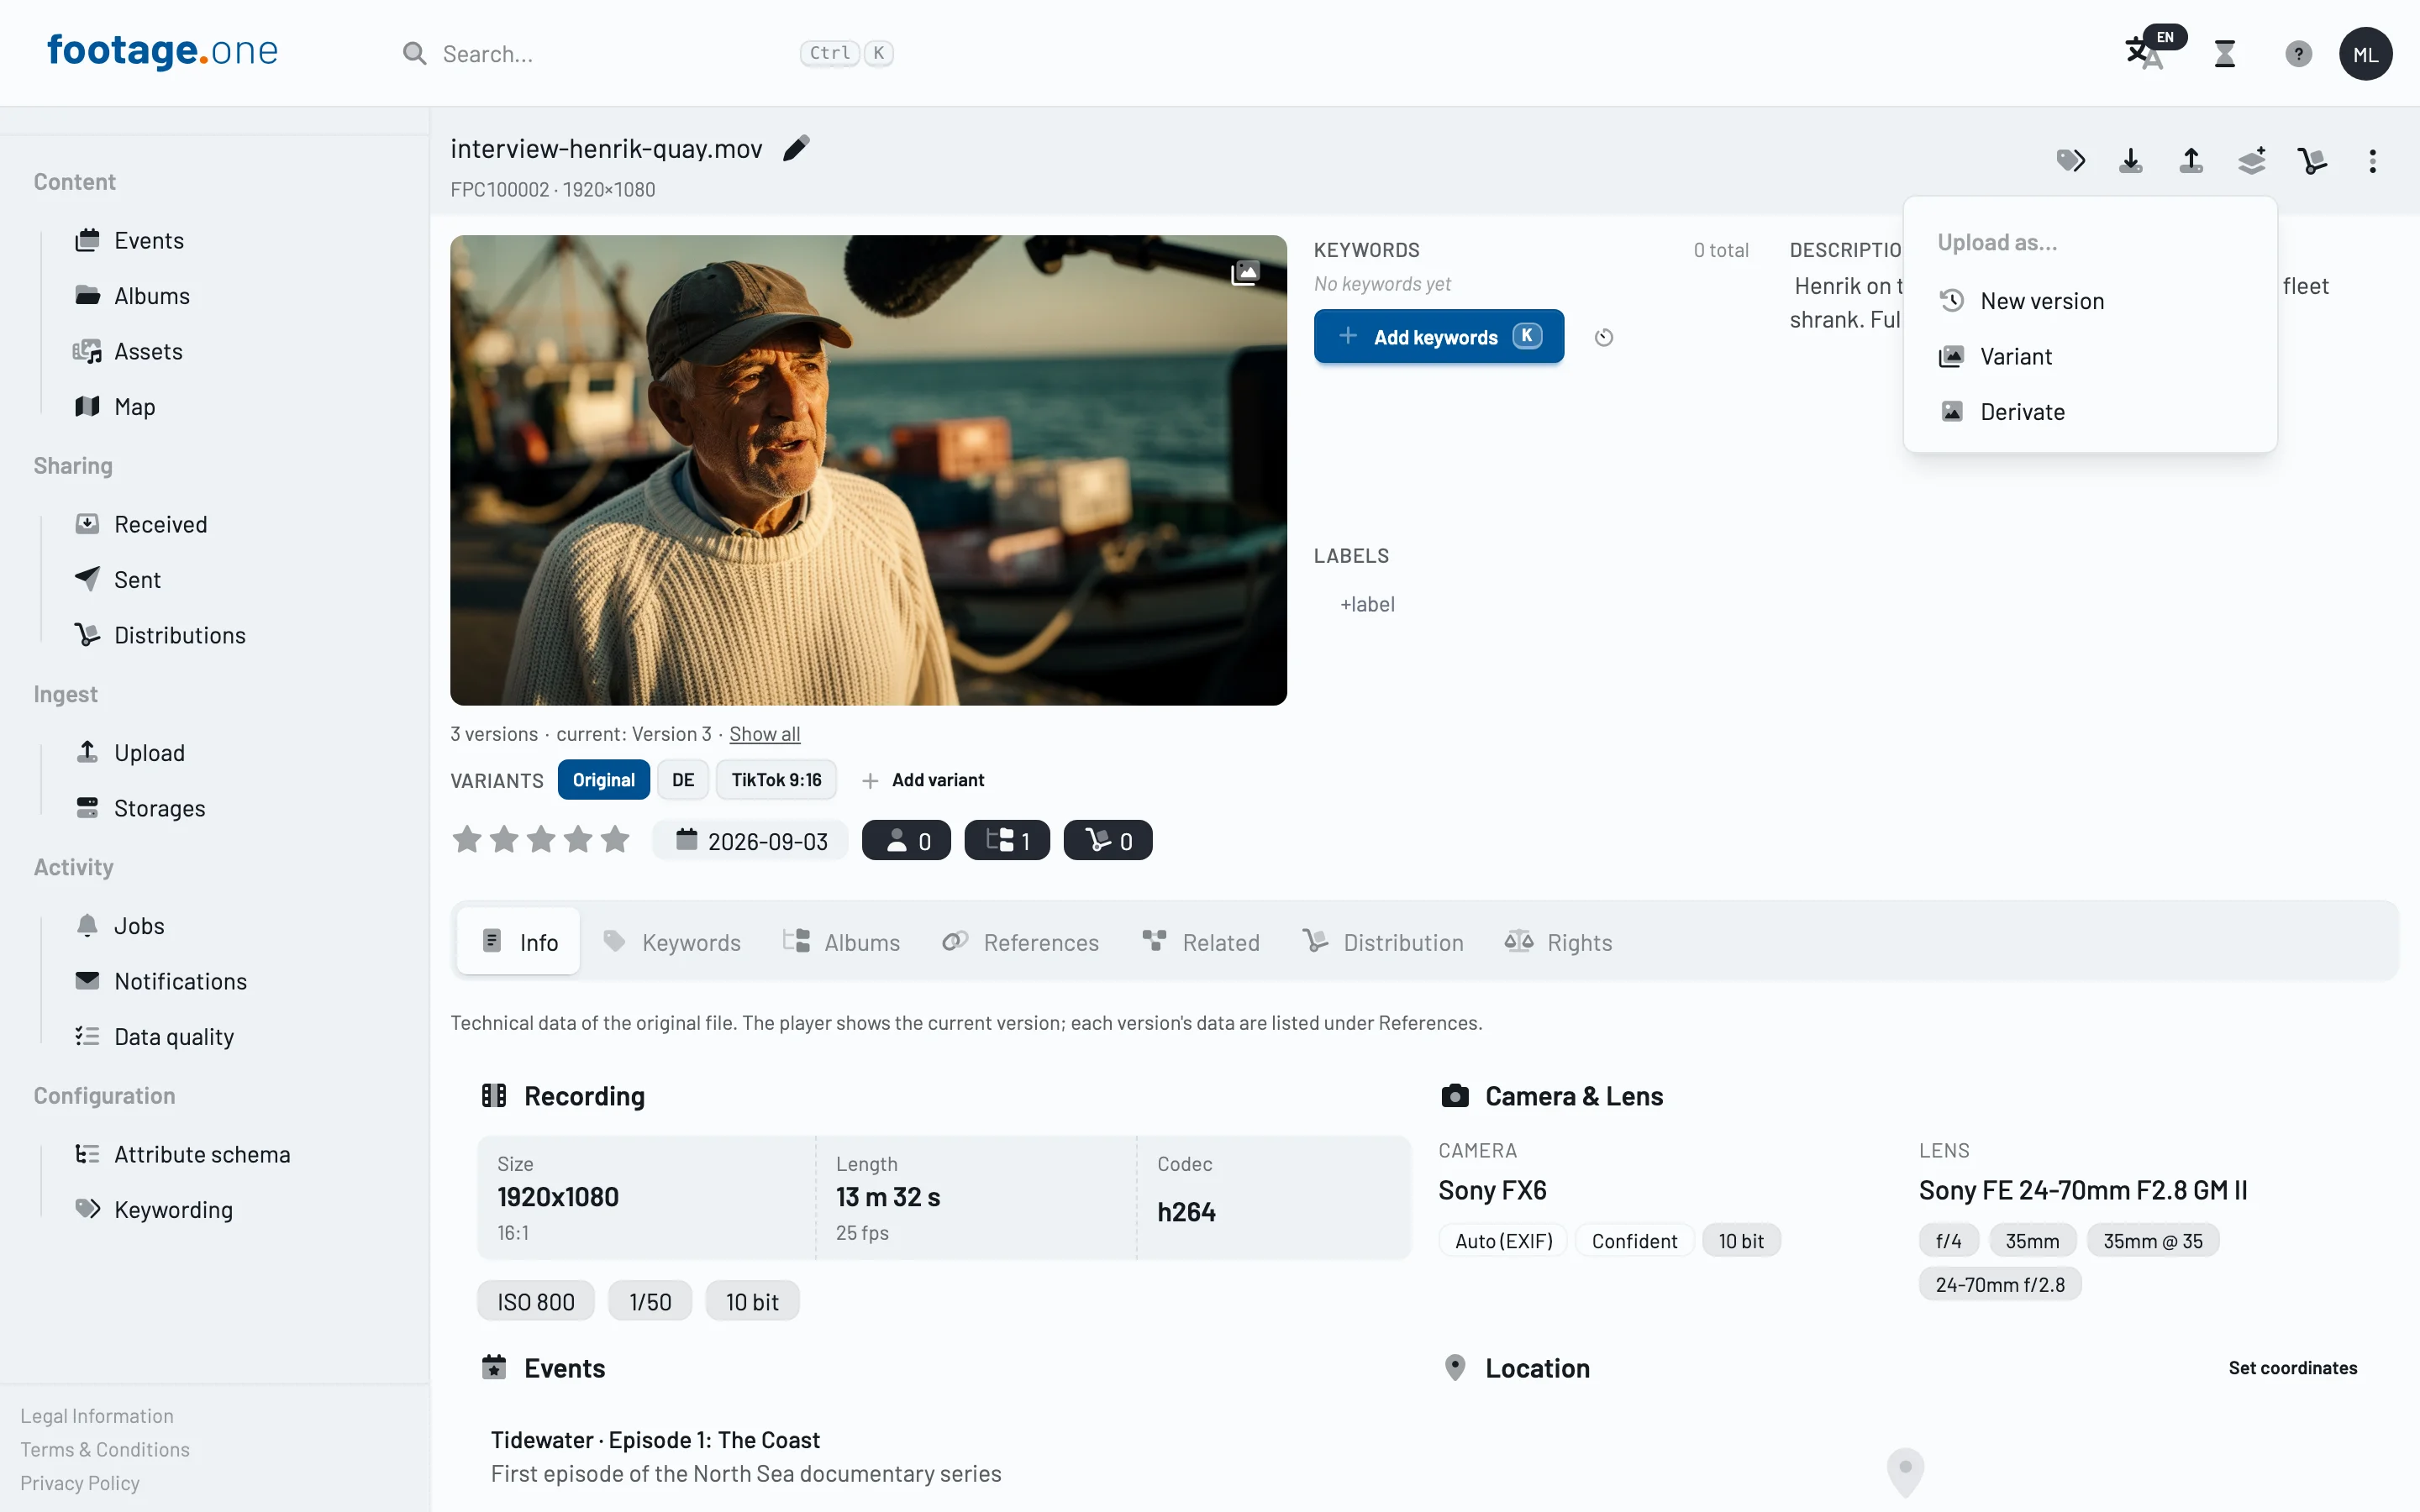Edit filename with the pencil icon
This screenshot has width=2420, height=1512.
pos(796,149)
